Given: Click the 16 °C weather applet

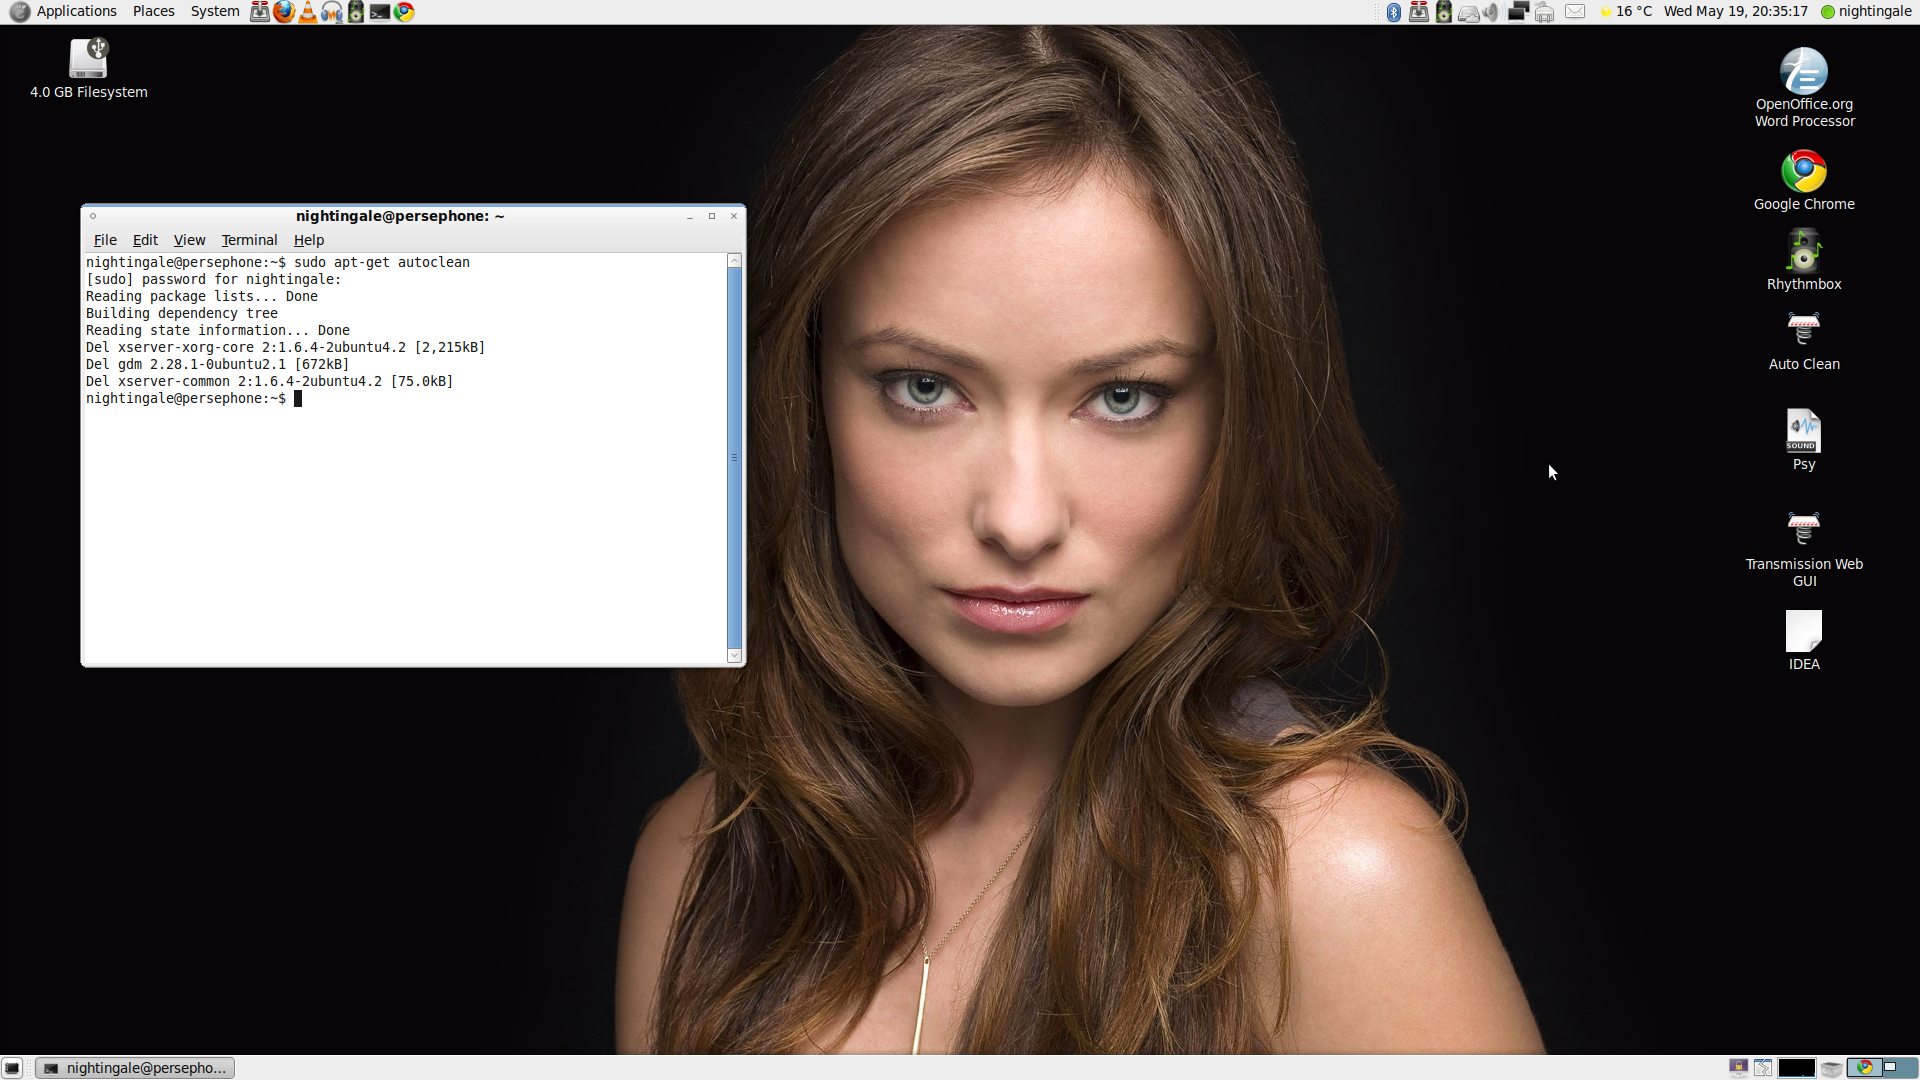Looking at the screenshot, I should (1626, 12).
